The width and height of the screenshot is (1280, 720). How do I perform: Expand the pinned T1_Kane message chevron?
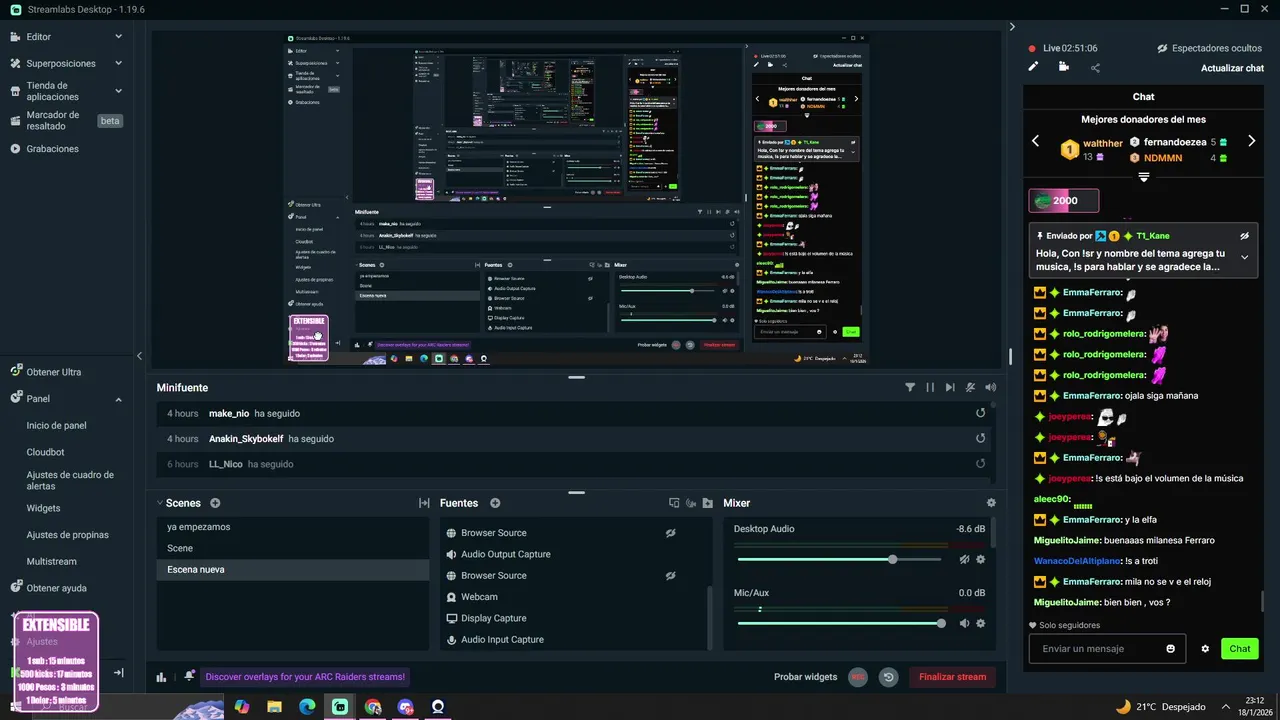[1245, 257]
